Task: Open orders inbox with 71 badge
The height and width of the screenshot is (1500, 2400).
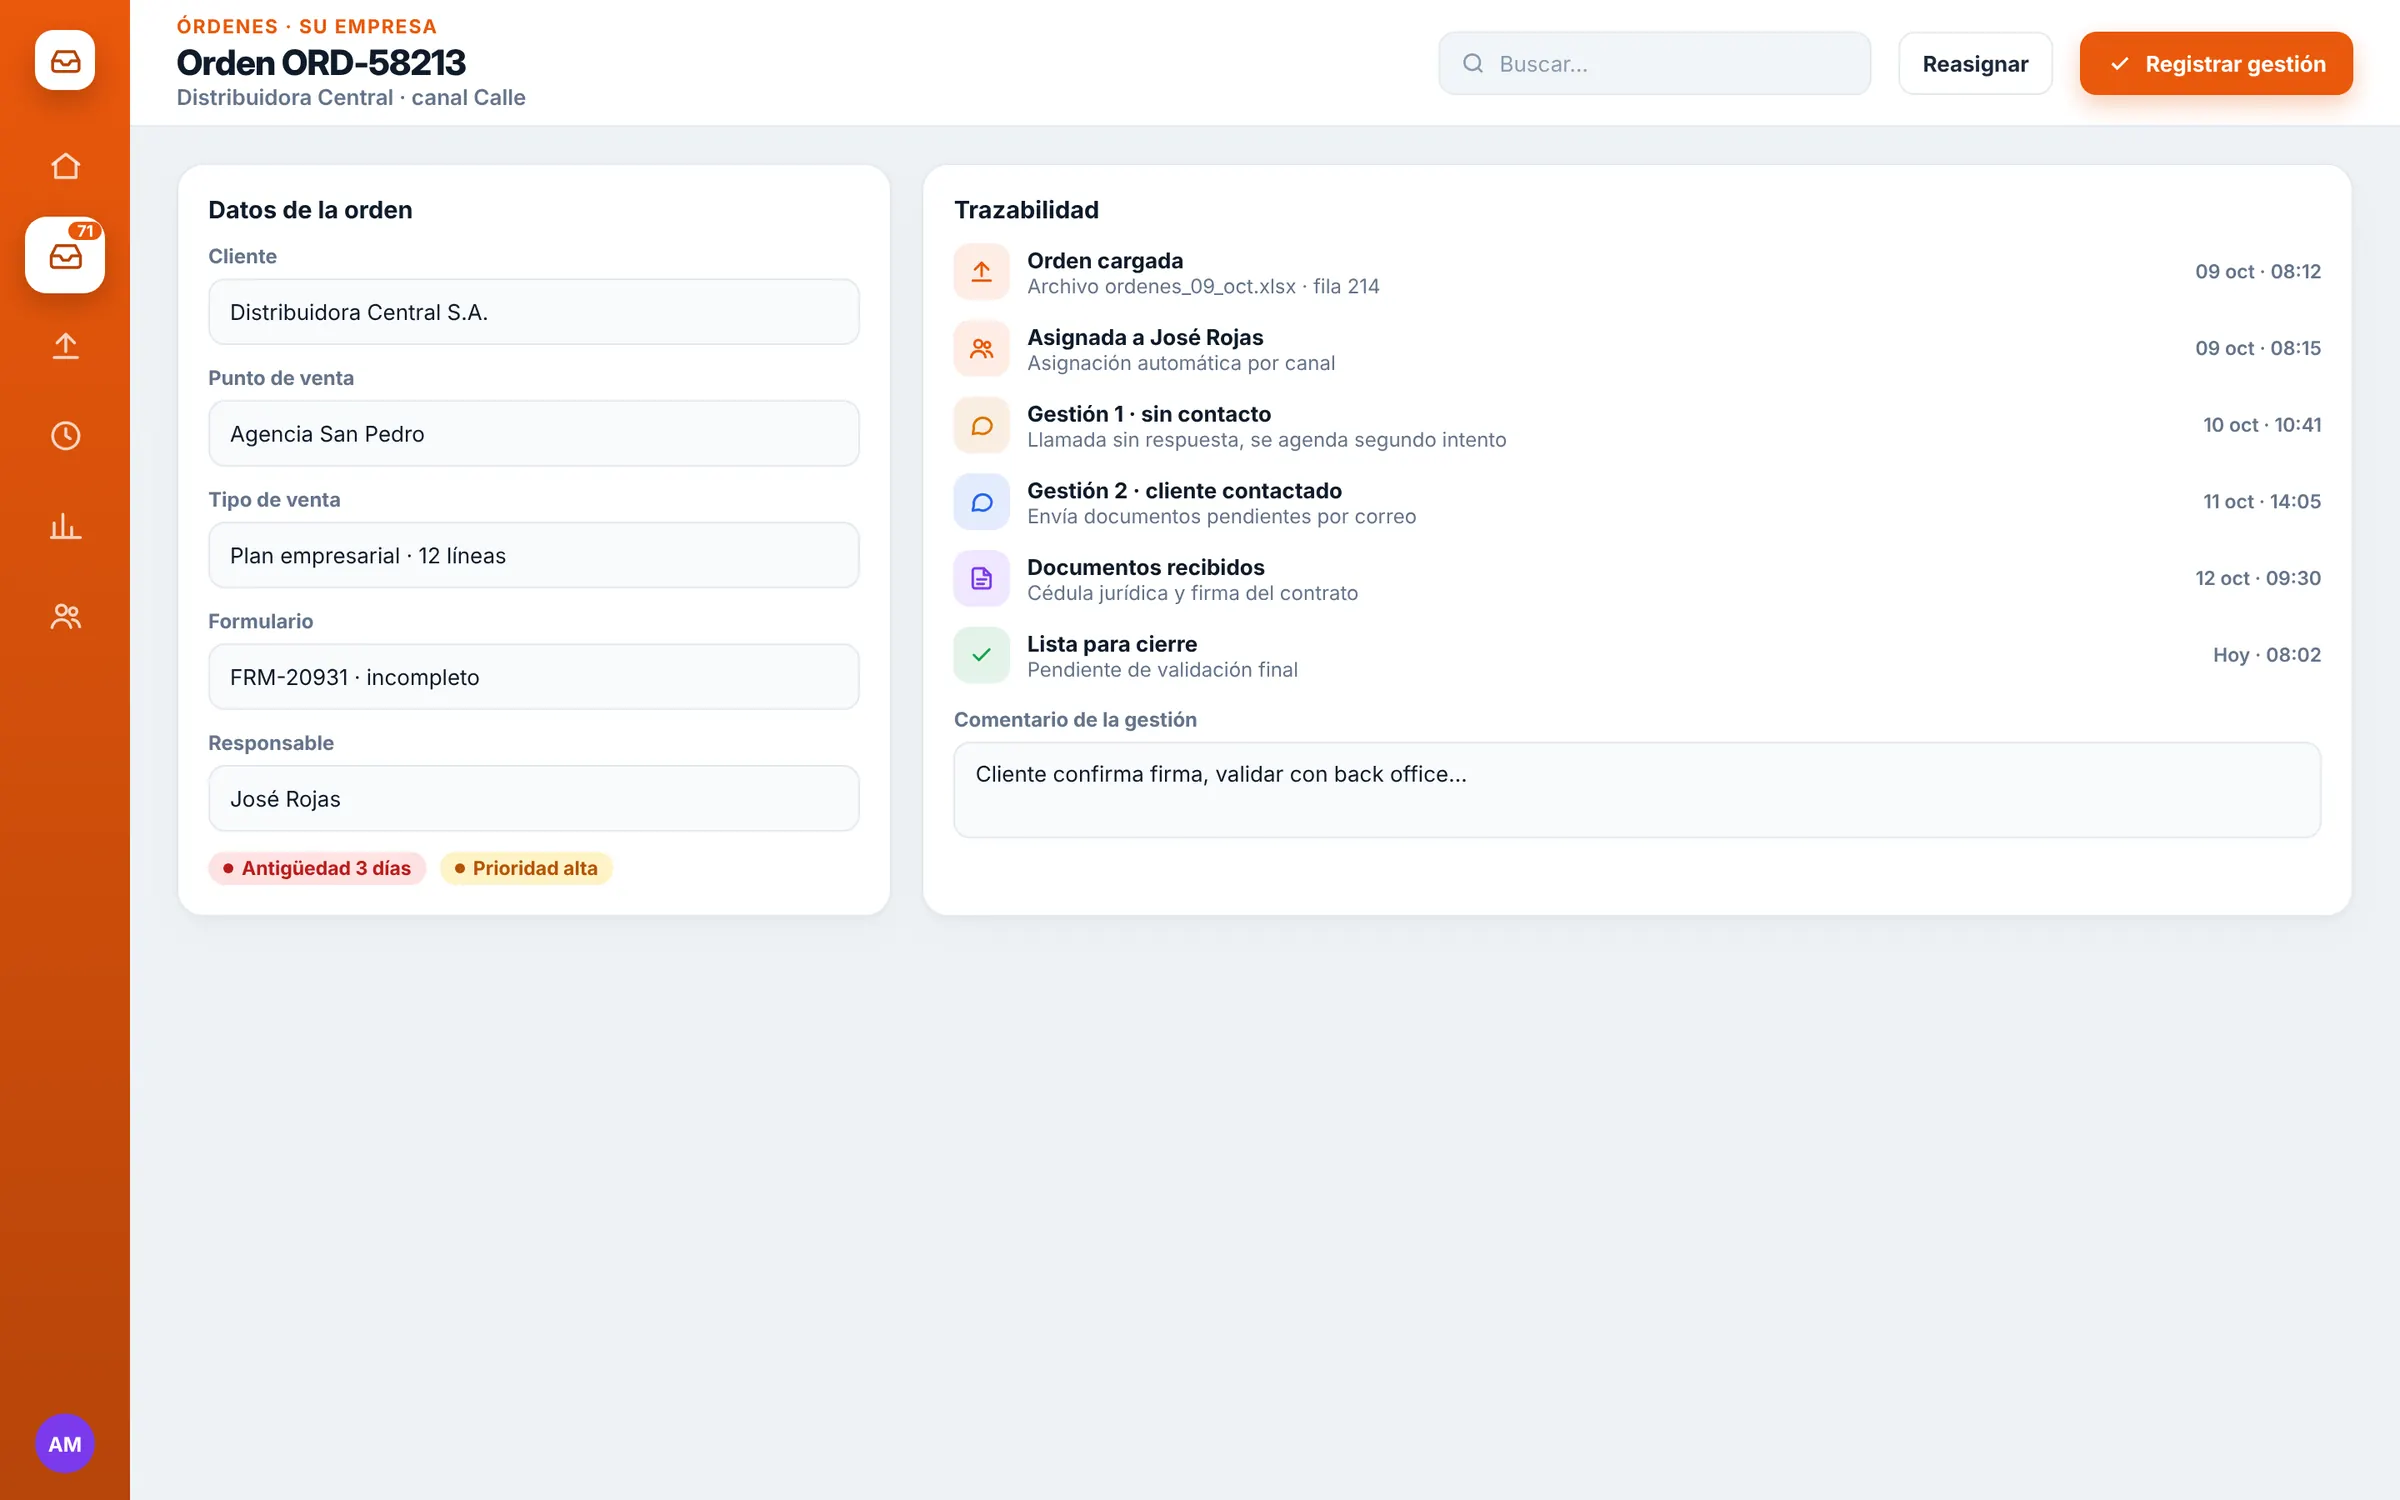Action: click(65, 255)
